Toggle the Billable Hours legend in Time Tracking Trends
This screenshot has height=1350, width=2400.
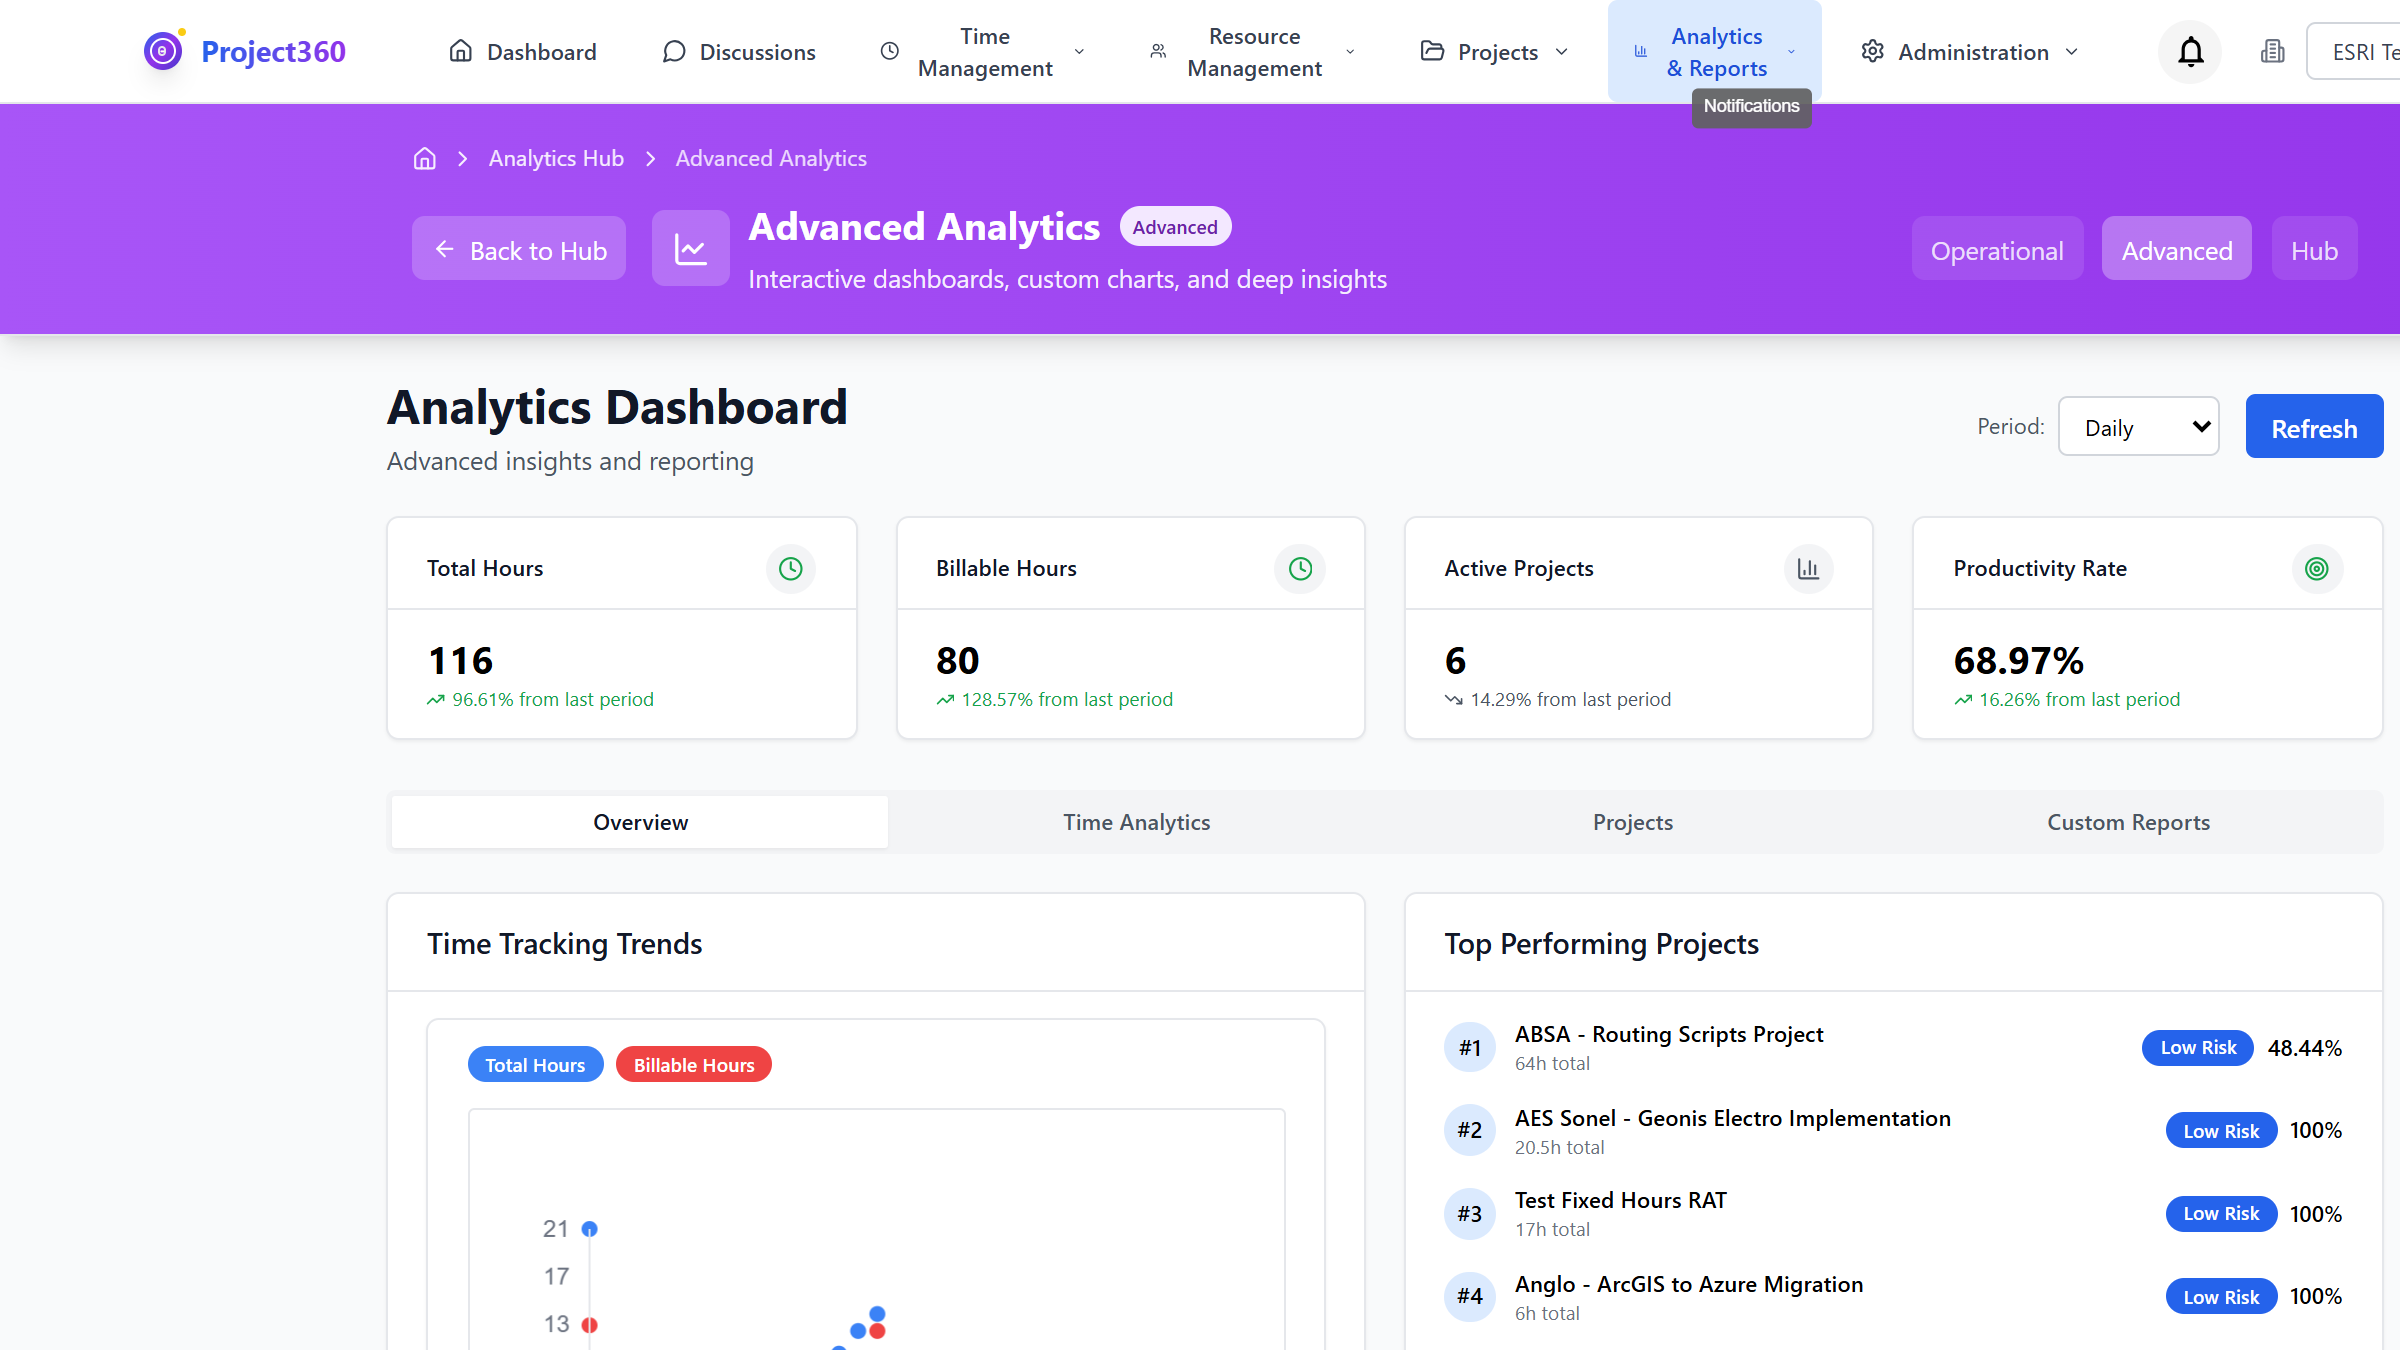693,1064
